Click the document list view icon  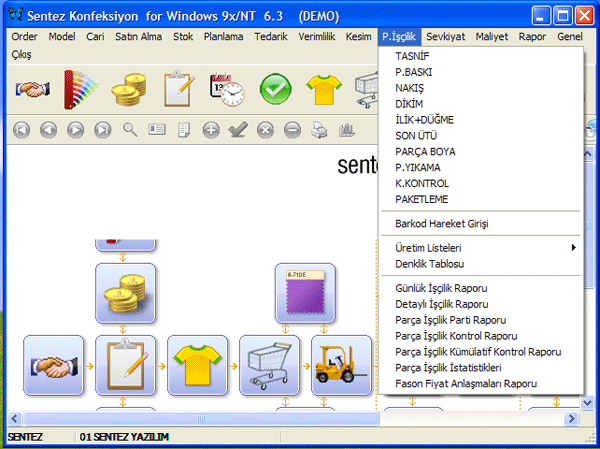tap(184, 130)
